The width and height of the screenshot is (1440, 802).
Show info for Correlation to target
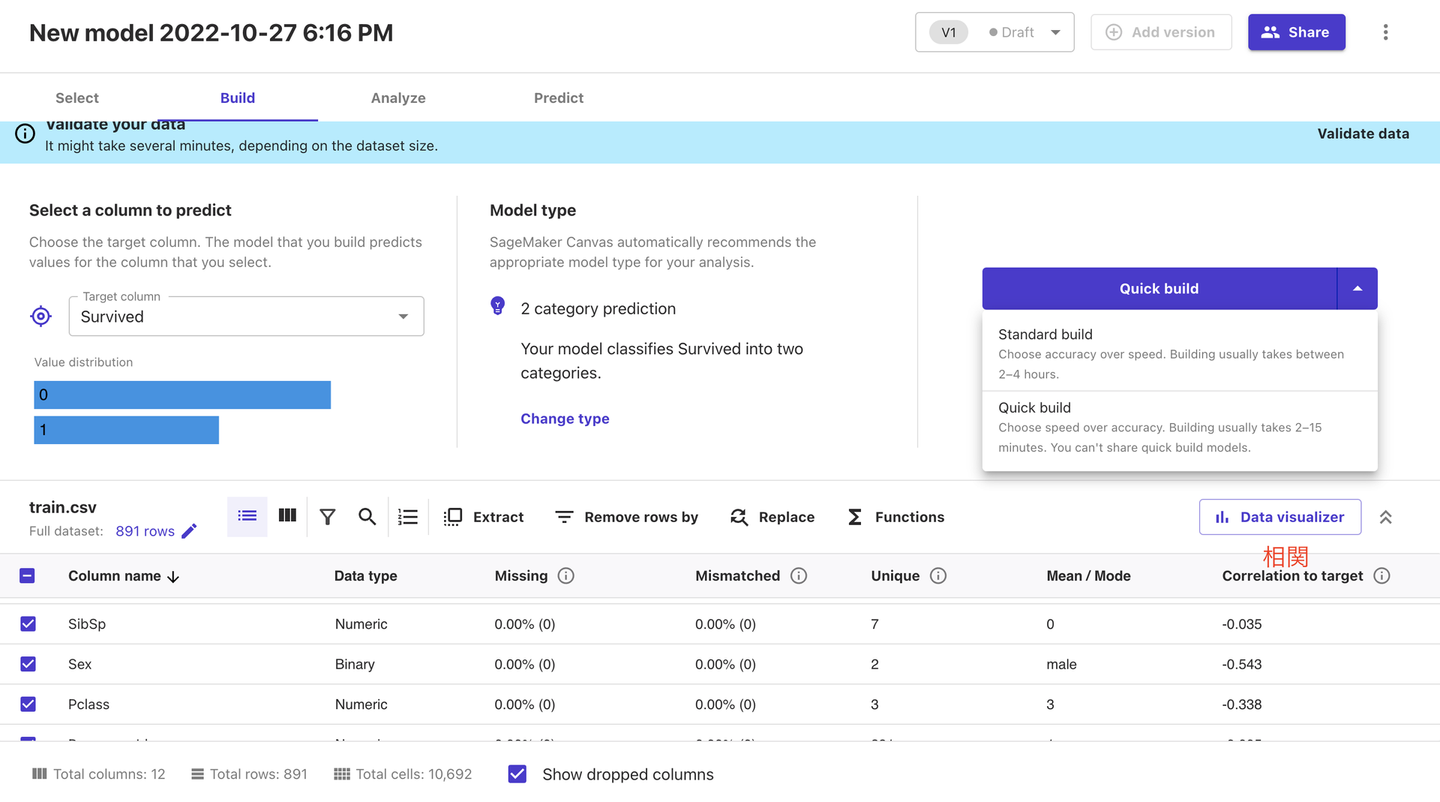pyautogui.click(x=1381, y=576)
